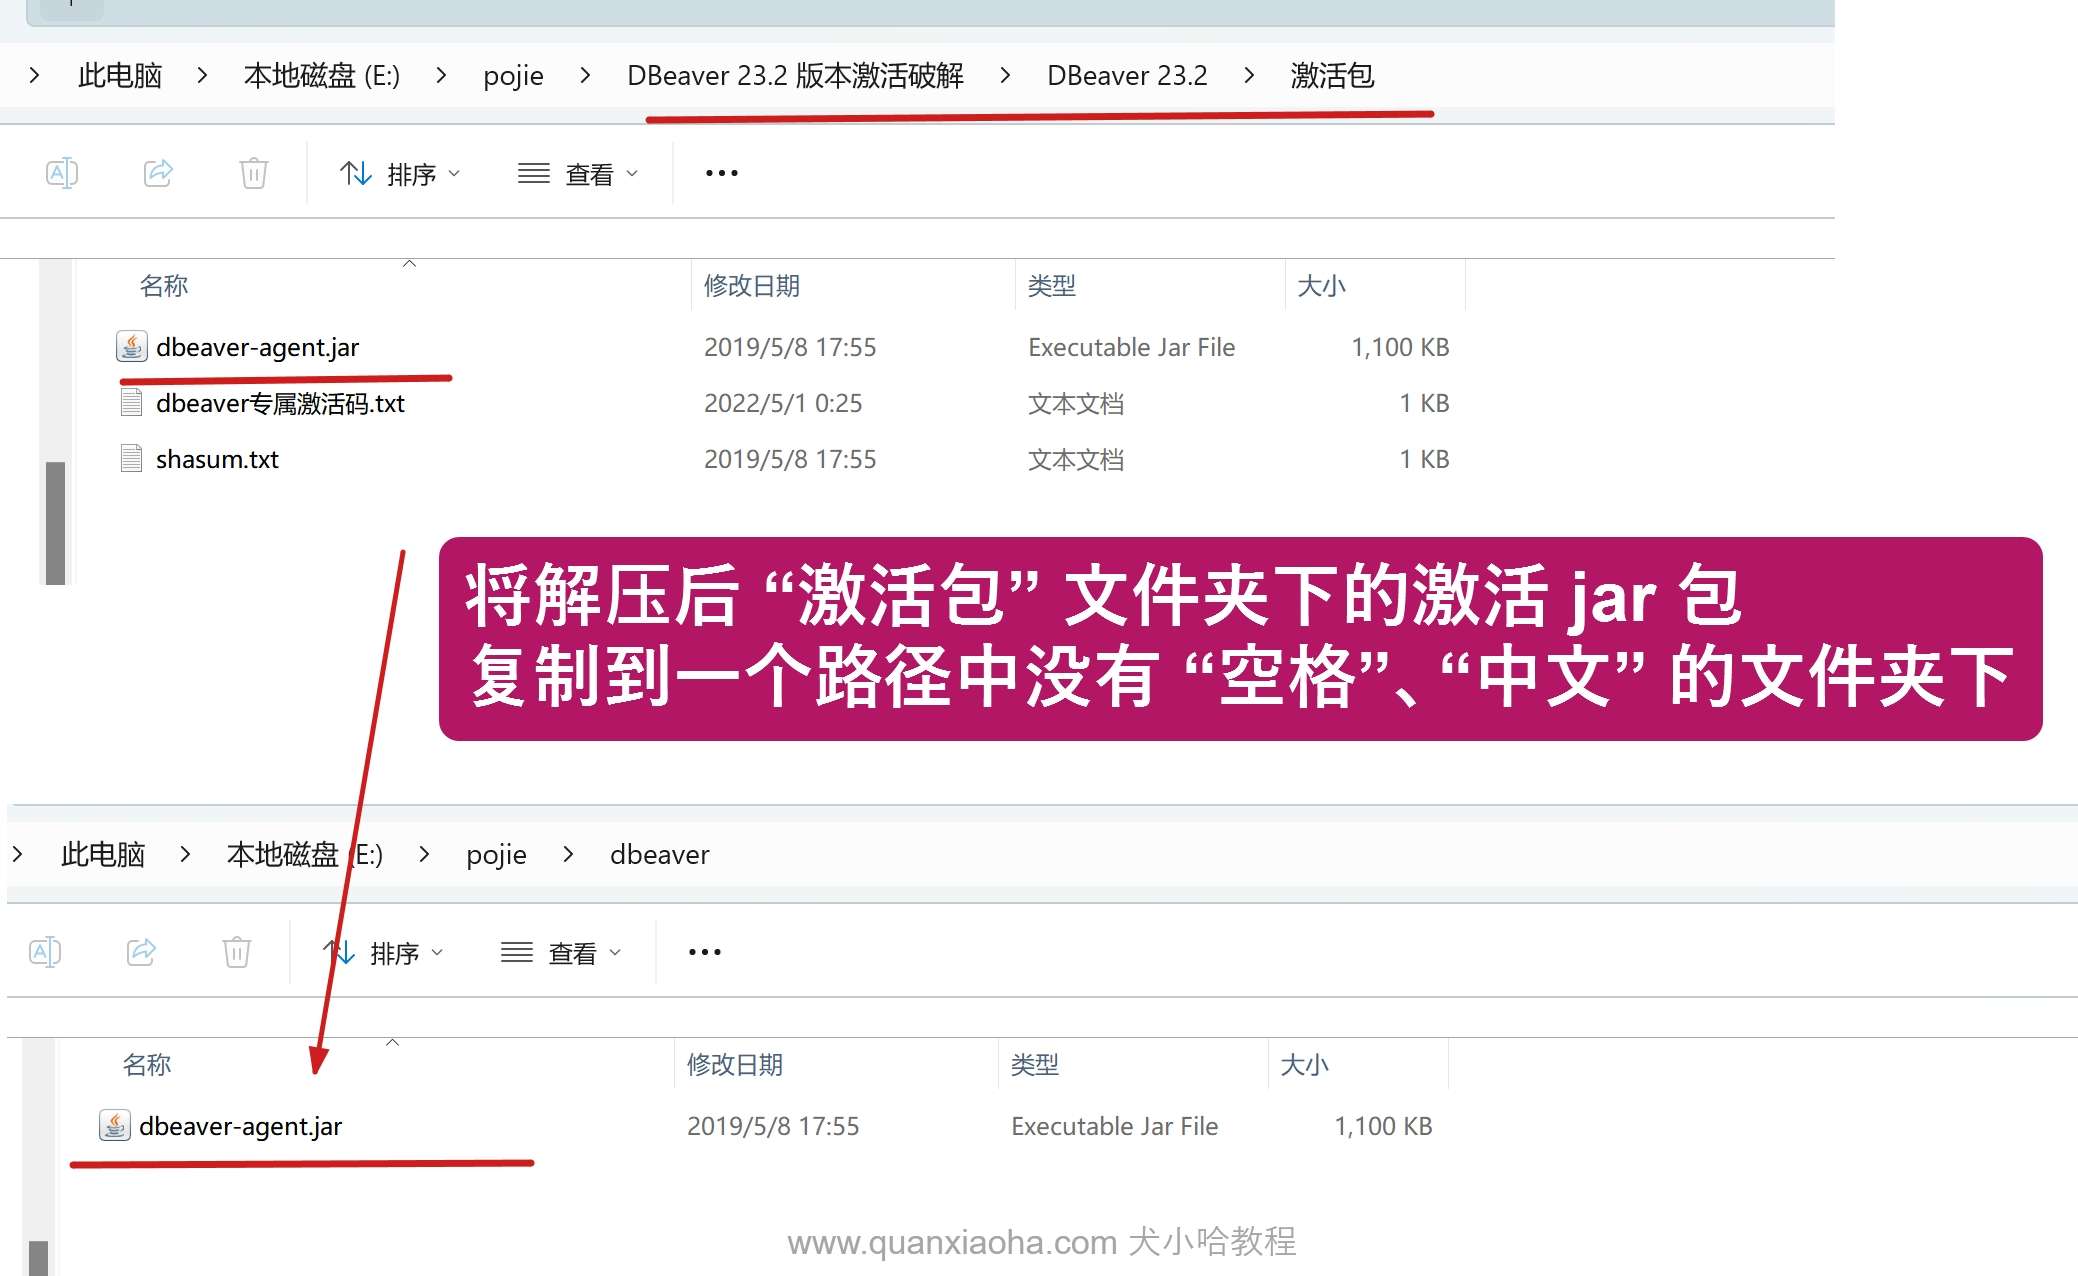Sort by 大小 column in upper window

(x=1321, y=286)
